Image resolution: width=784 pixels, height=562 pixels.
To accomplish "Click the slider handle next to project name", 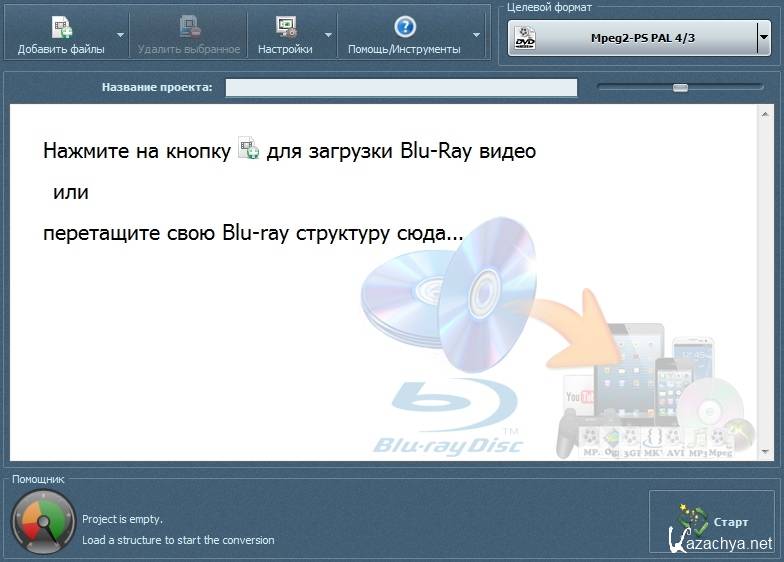I will (680, 88).
